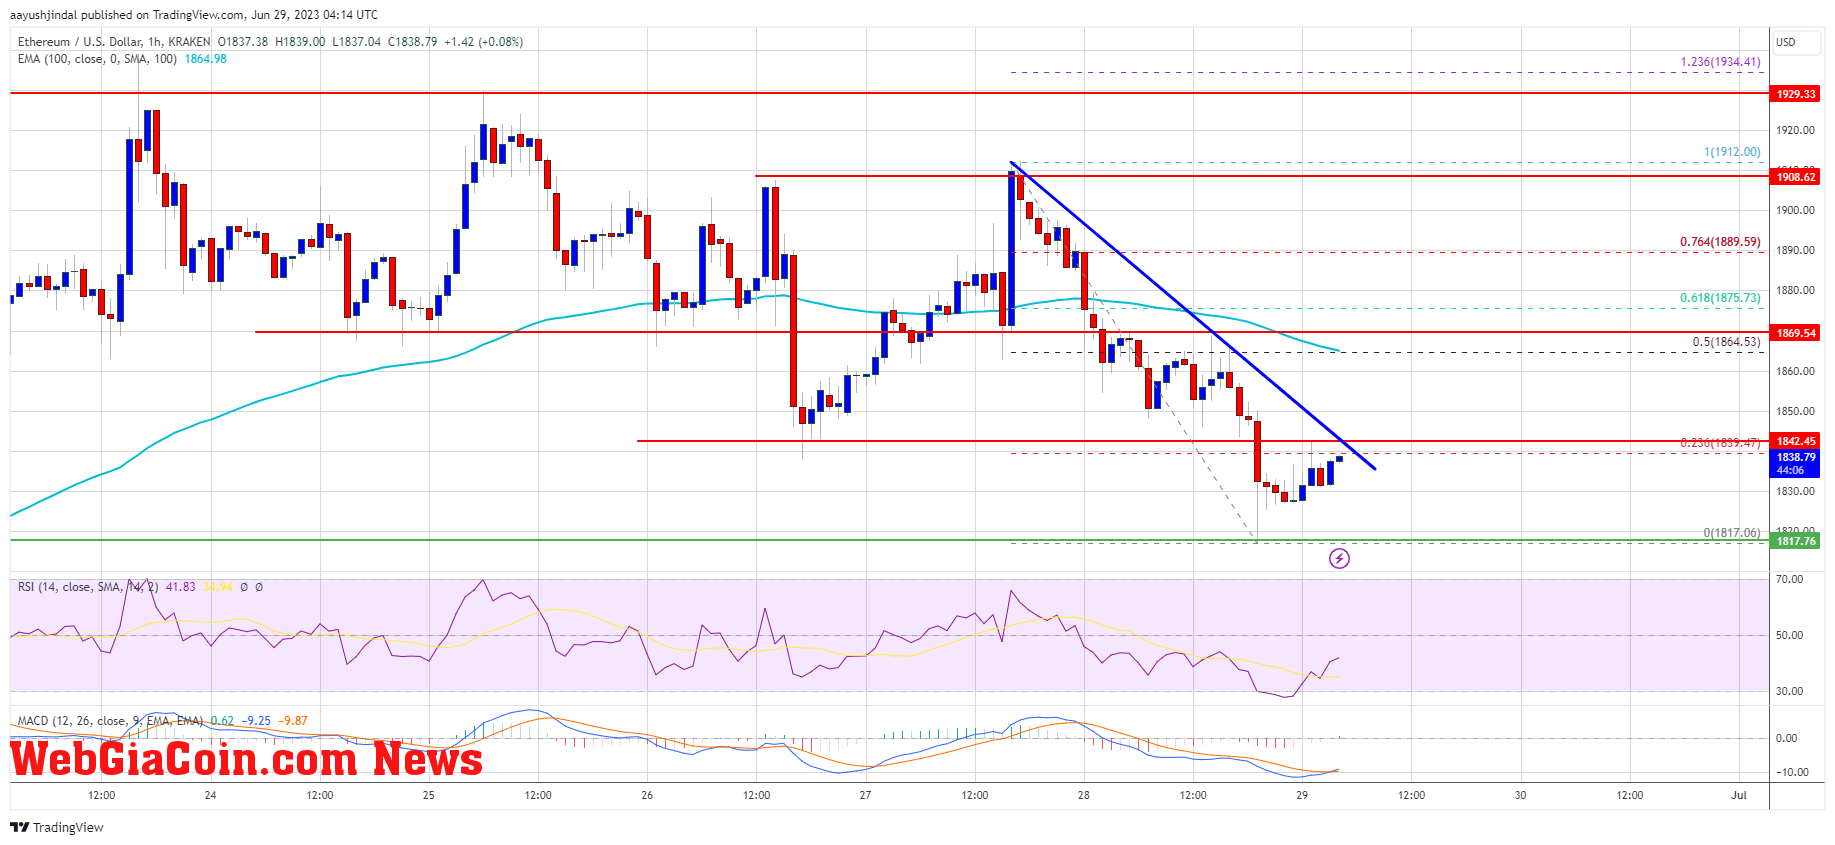1835x845 pixels.
Task: Select the EMA (100, close, 0, SMA, 100) legend
Action: click(x=97, y=59)
